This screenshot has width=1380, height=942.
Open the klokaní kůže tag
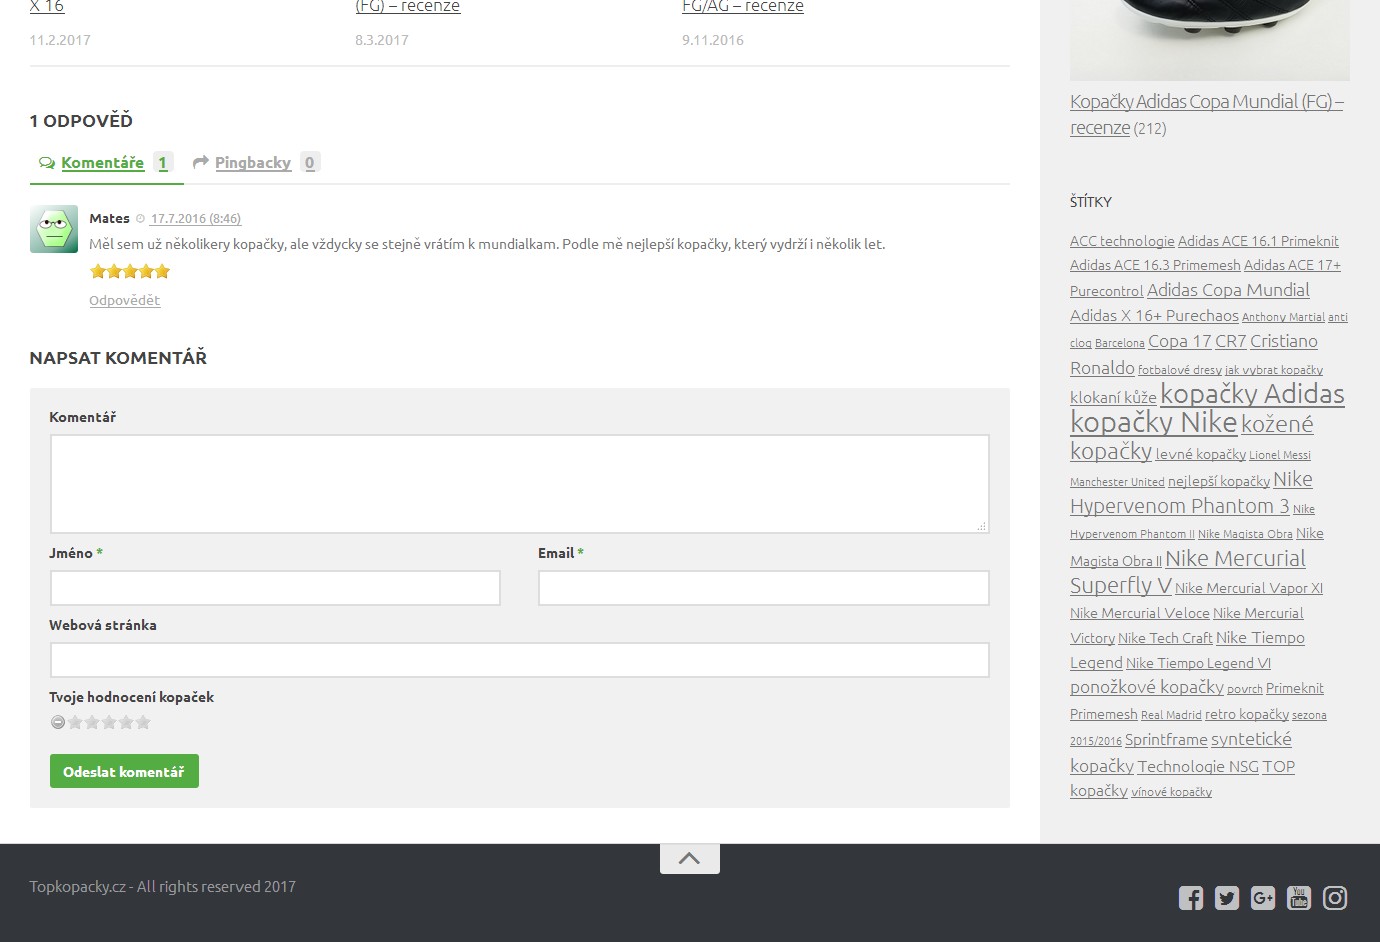1113,397
